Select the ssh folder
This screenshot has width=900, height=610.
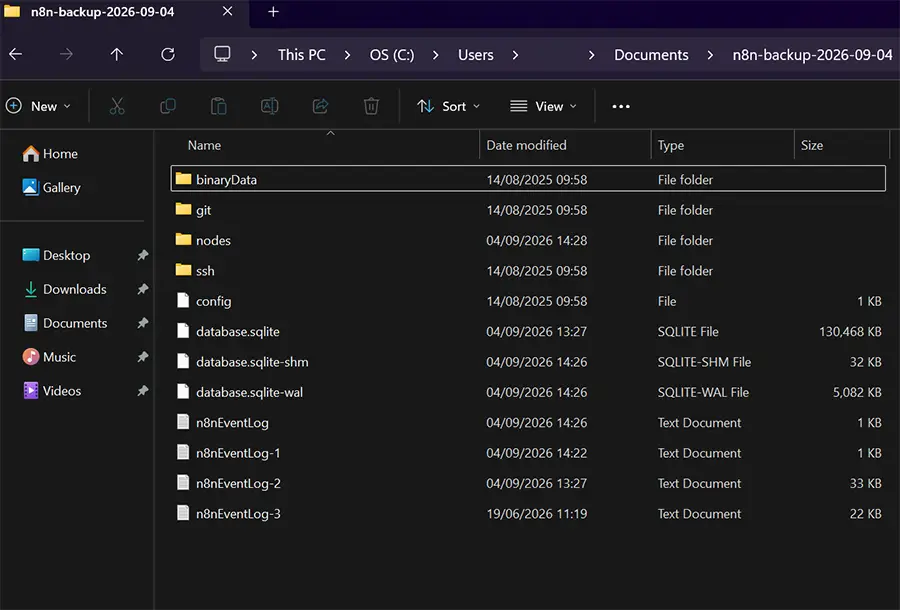pyautogui.click(x=528, y=271)
